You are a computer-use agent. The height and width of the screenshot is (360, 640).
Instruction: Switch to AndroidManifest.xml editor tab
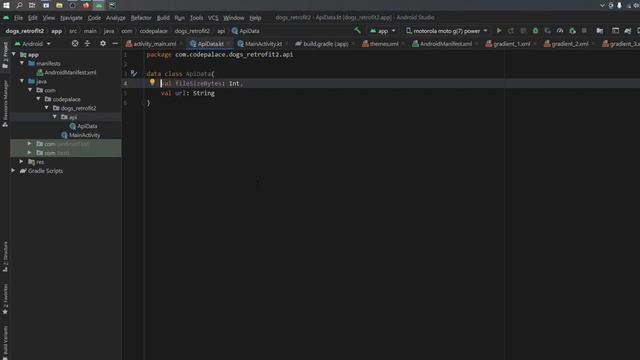point(445,44)
